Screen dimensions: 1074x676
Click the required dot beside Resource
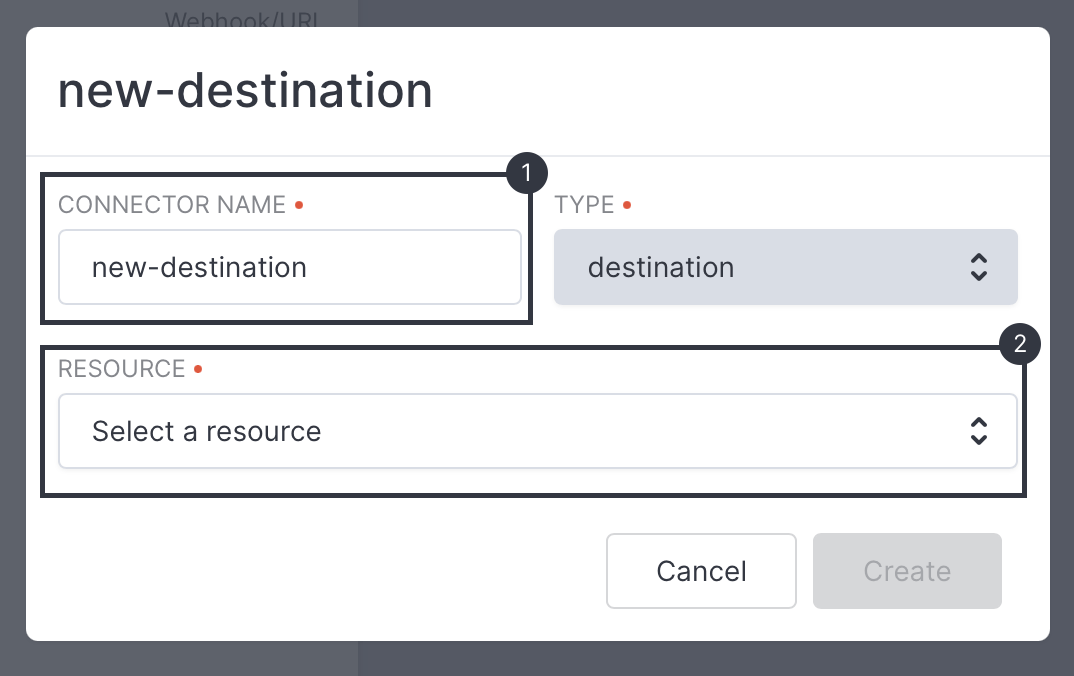click(198, 369)
